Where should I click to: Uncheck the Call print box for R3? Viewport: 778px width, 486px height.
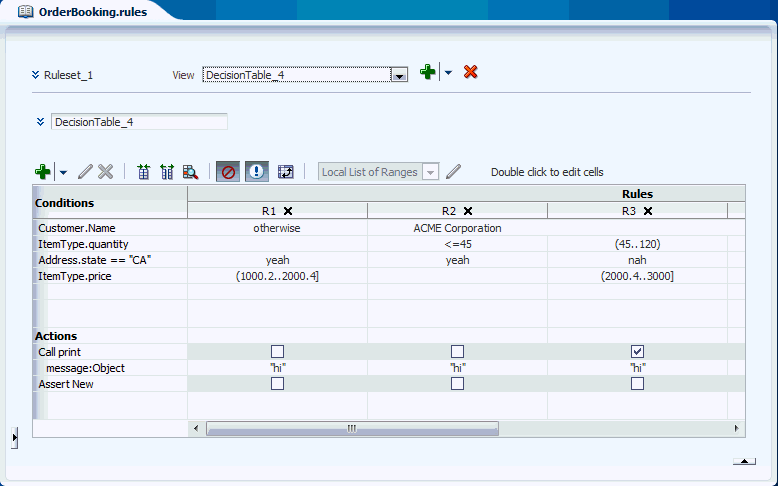[638, 351]
